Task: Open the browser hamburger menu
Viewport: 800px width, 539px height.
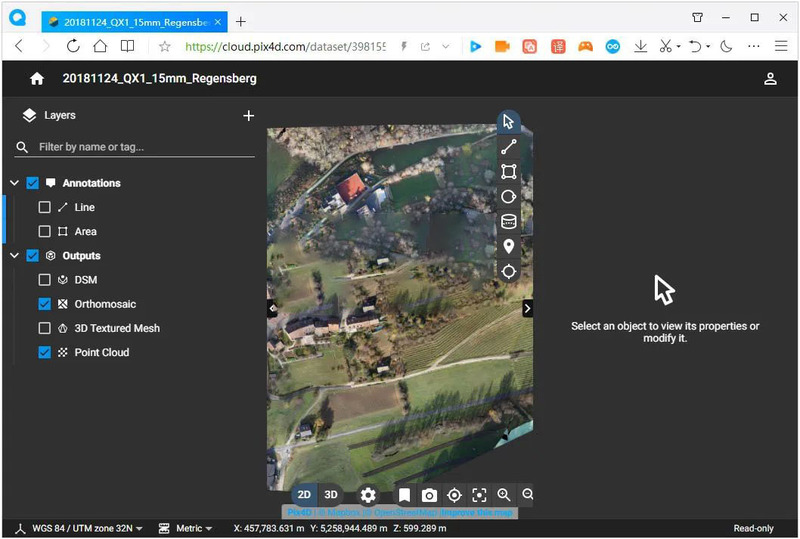Action: (x=781, y=46)
